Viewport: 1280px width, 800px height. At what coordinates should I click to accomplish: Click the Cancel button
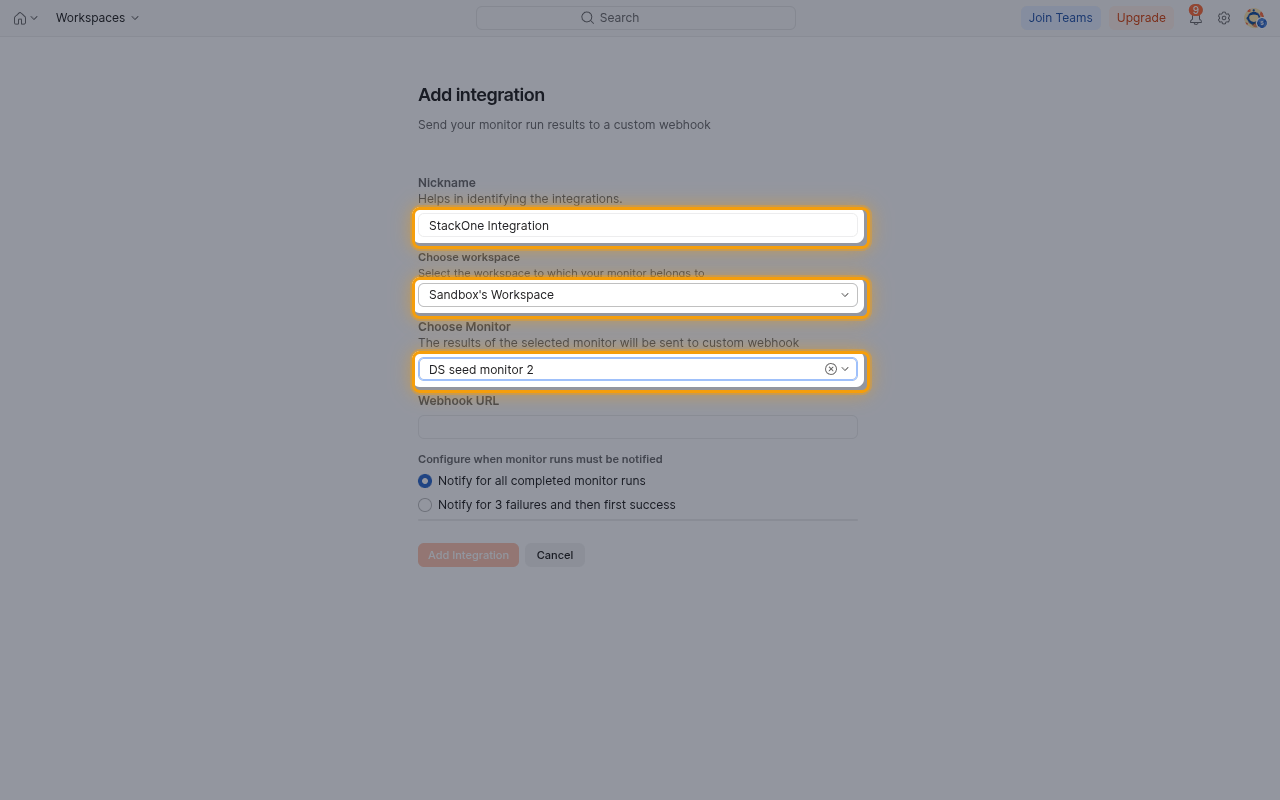click(x=555, y=555)
